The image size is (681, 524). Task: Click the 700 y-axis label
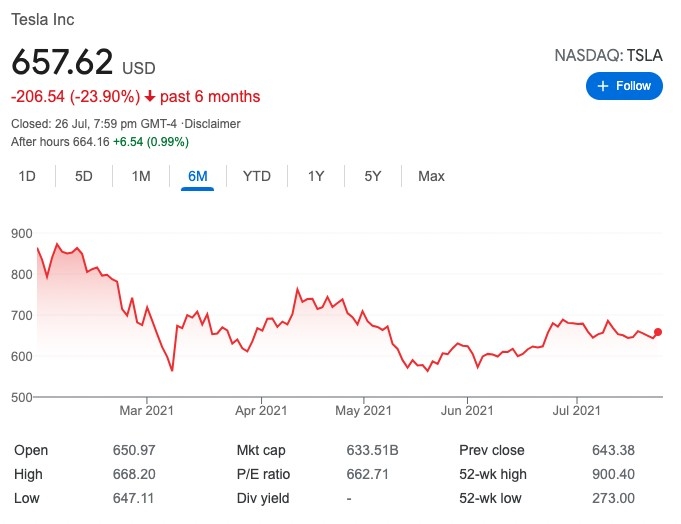click(22, 315)
